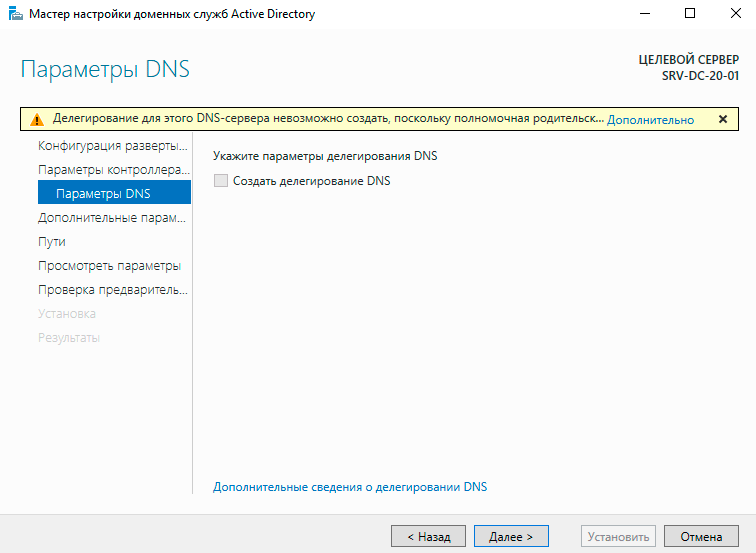Click the Укажите параметры делегирования DNS text
756x553 pixels.
point(325,156)
